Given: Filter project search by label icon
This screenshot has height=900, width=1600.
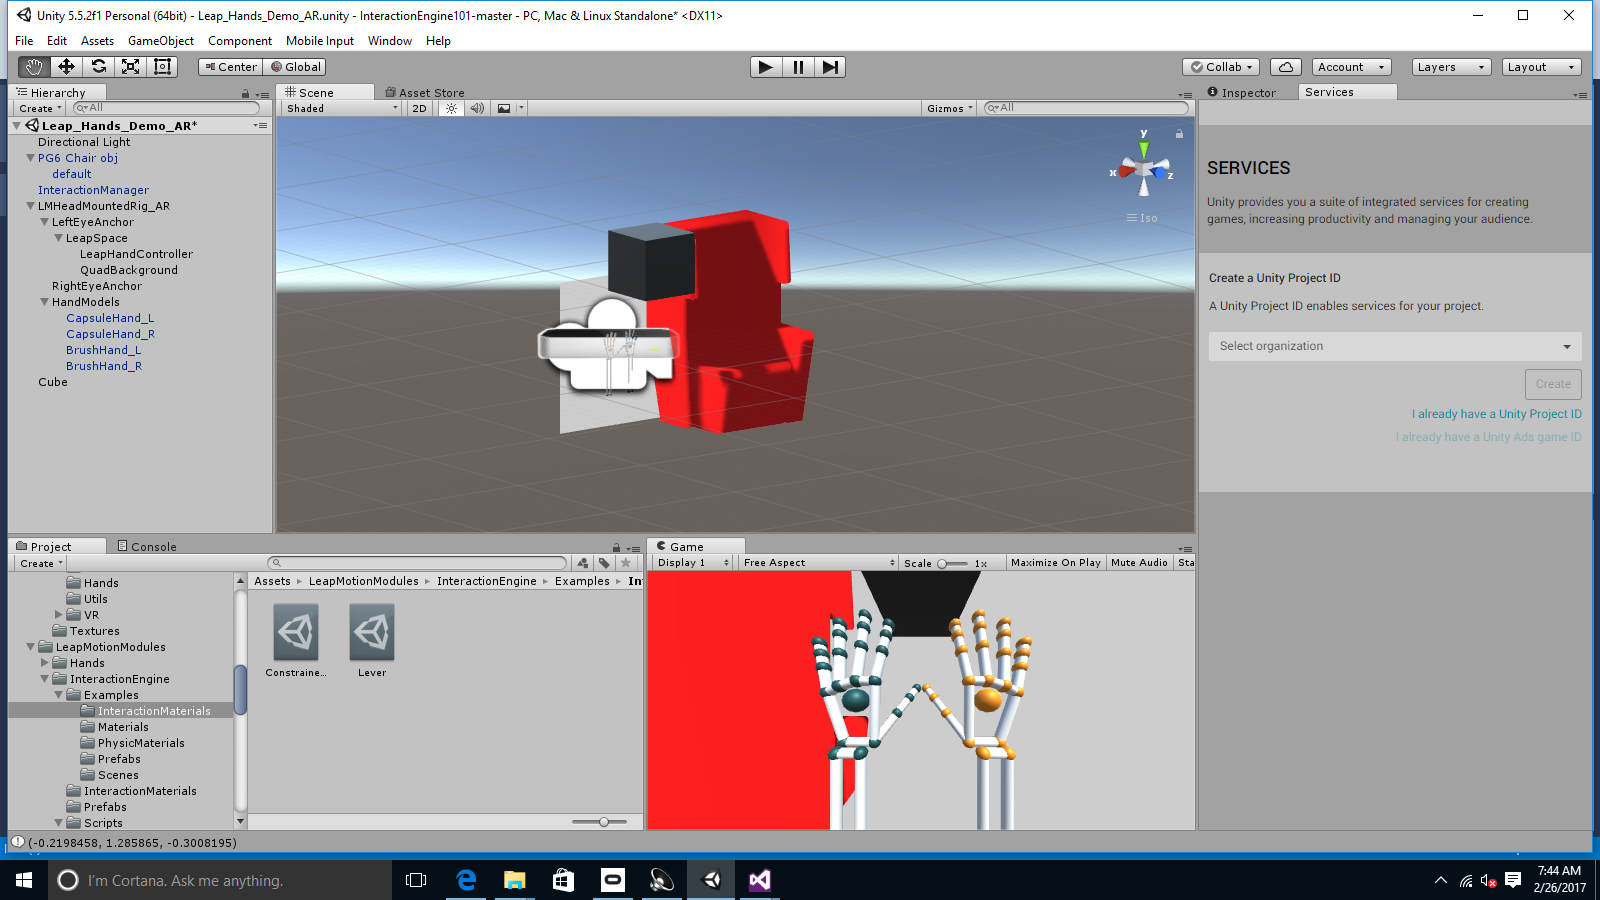Looking at the screenshot, I should tap(604, 563).
